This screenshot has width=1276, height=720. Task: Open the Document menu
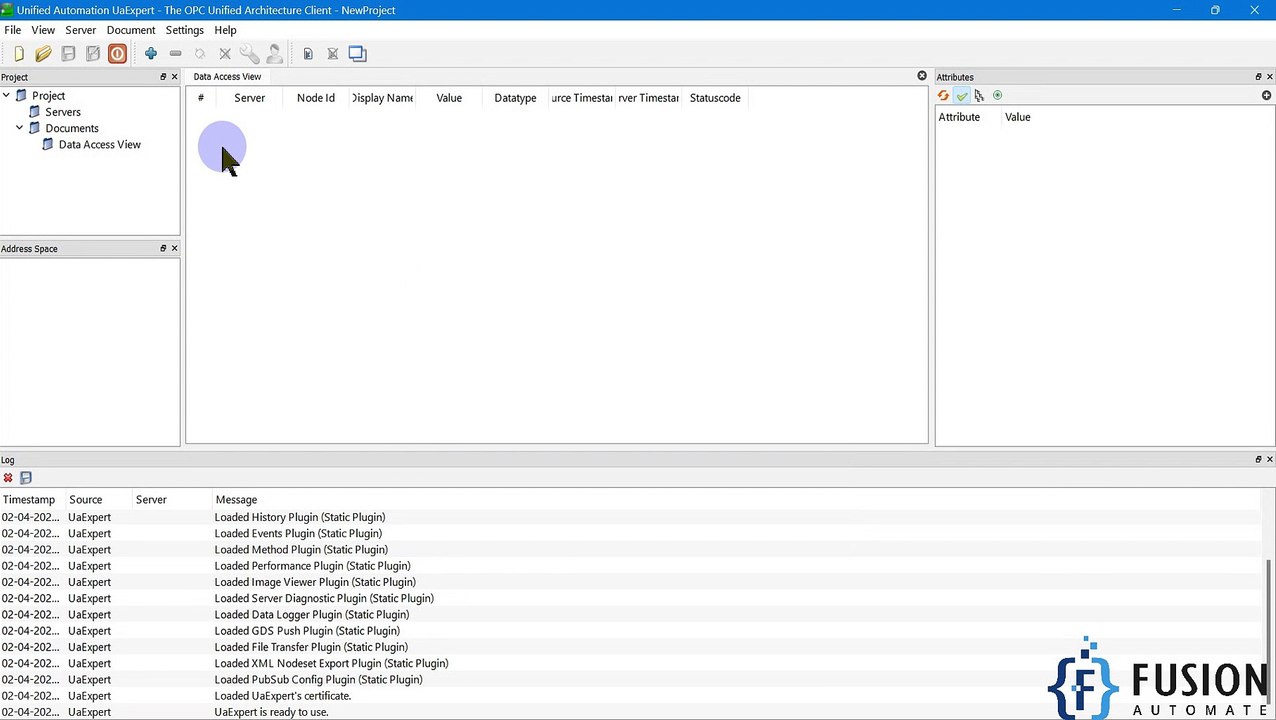click(x=131, y=30)
